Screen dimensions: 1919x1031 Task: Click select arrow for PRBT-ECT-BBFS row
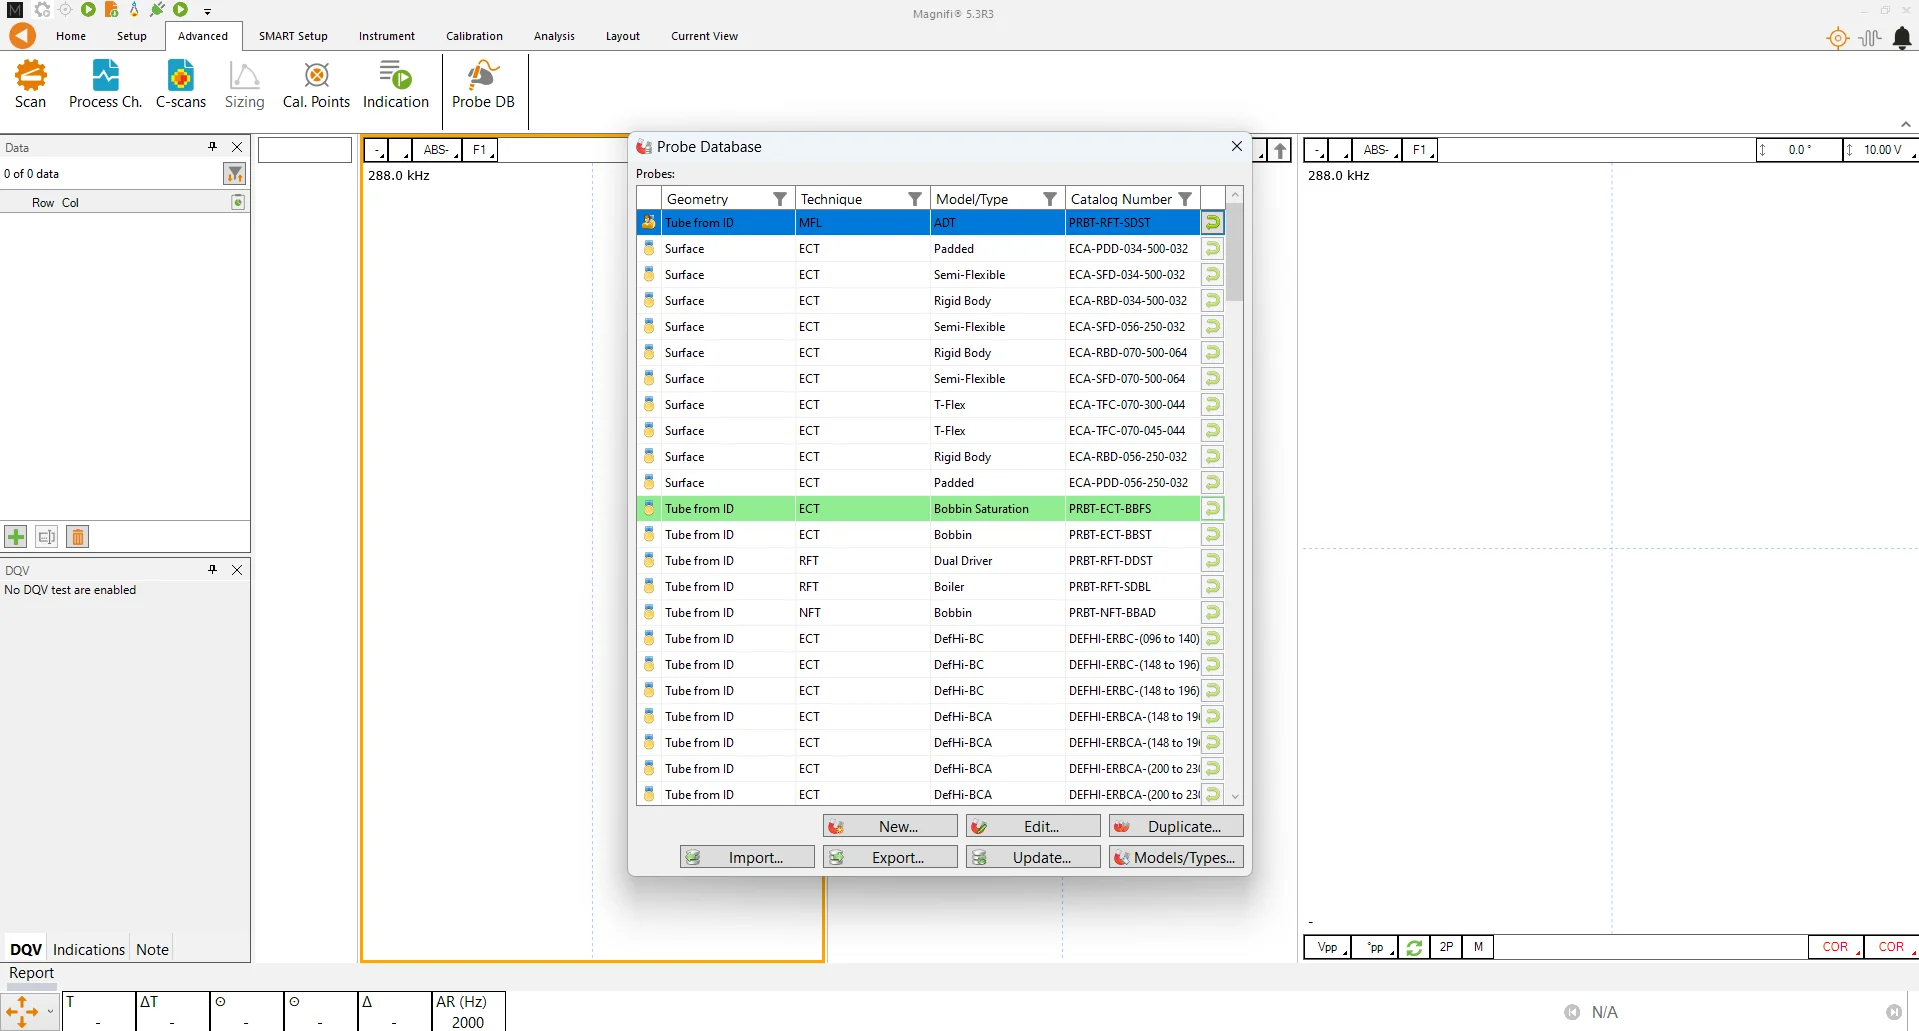tap(1212, 508)
